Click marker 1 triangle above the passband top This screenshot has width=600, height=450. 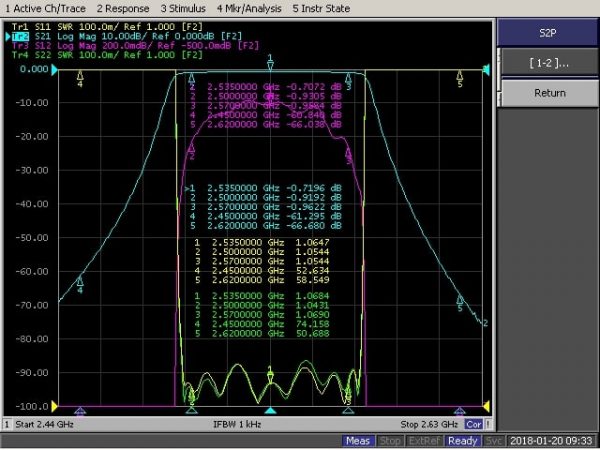(271, 63)
